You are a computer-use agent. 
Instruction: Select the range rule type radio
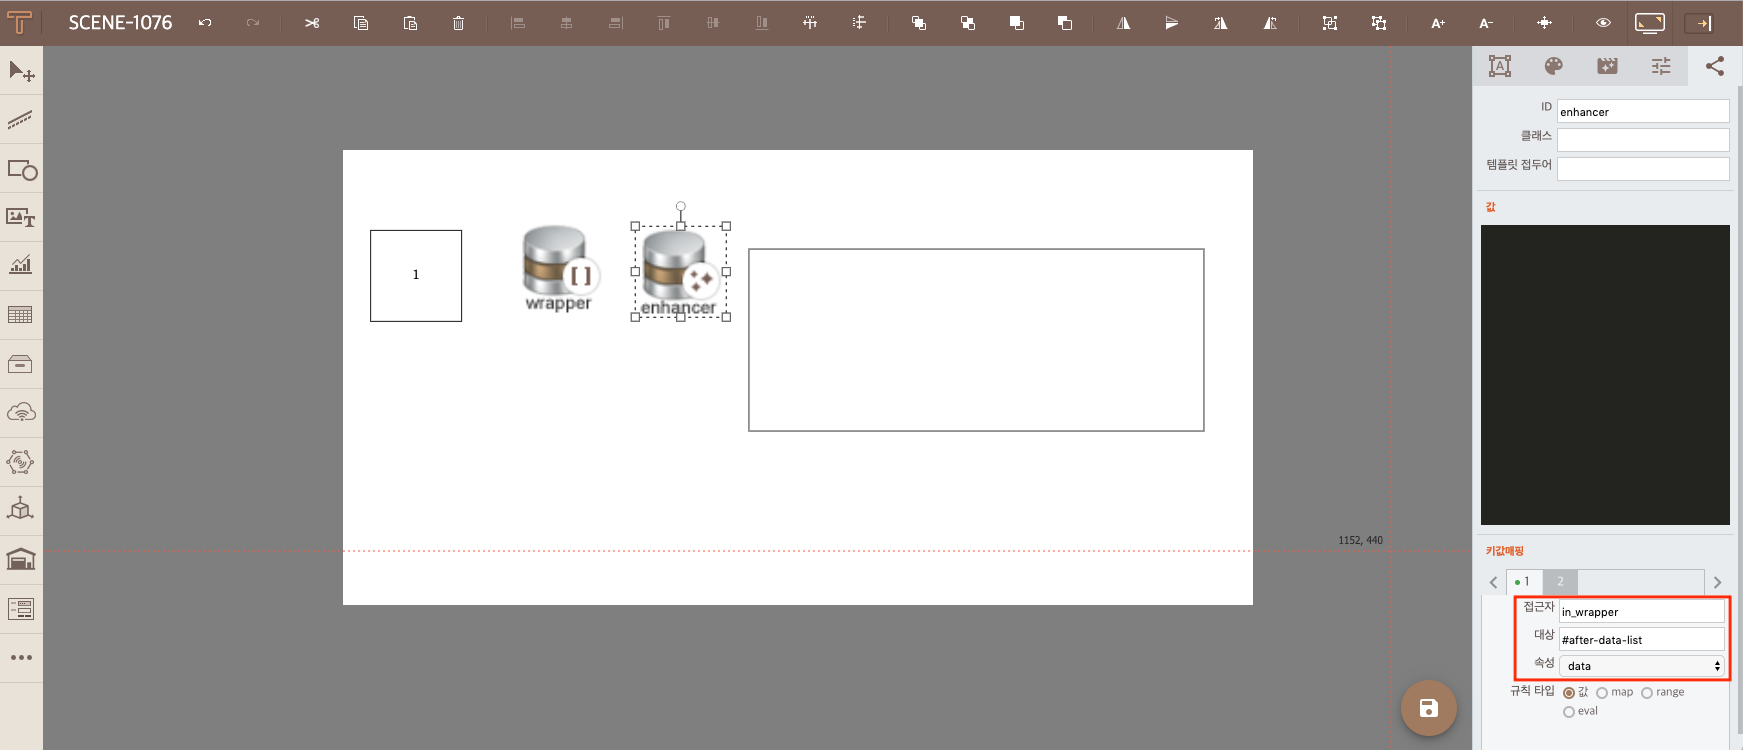(x=1646, y=693)
